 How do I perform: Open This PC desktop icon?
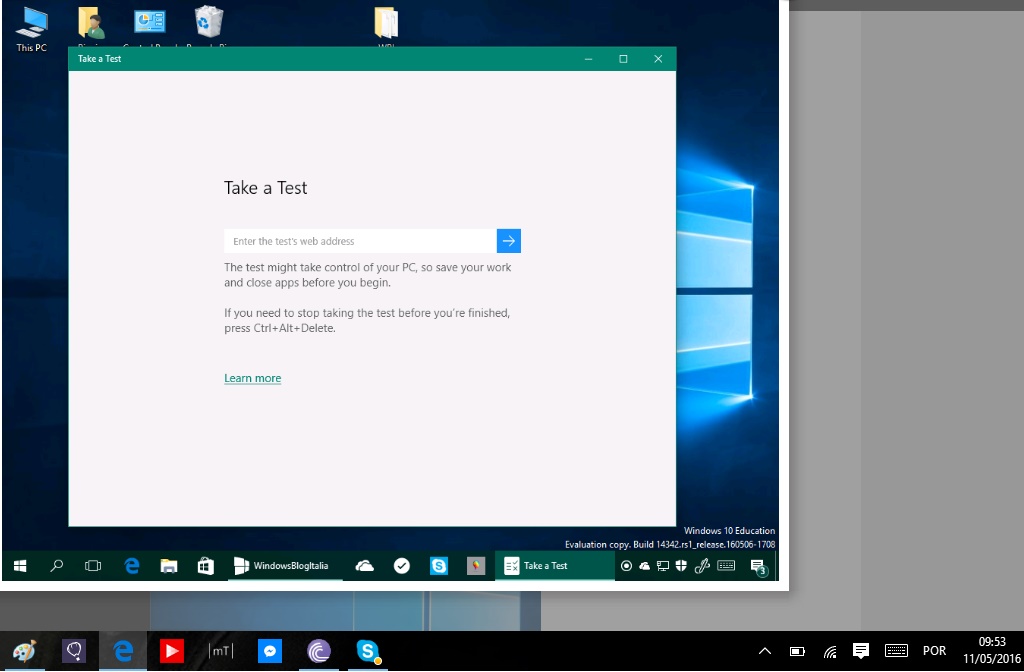tap(31, 26)
